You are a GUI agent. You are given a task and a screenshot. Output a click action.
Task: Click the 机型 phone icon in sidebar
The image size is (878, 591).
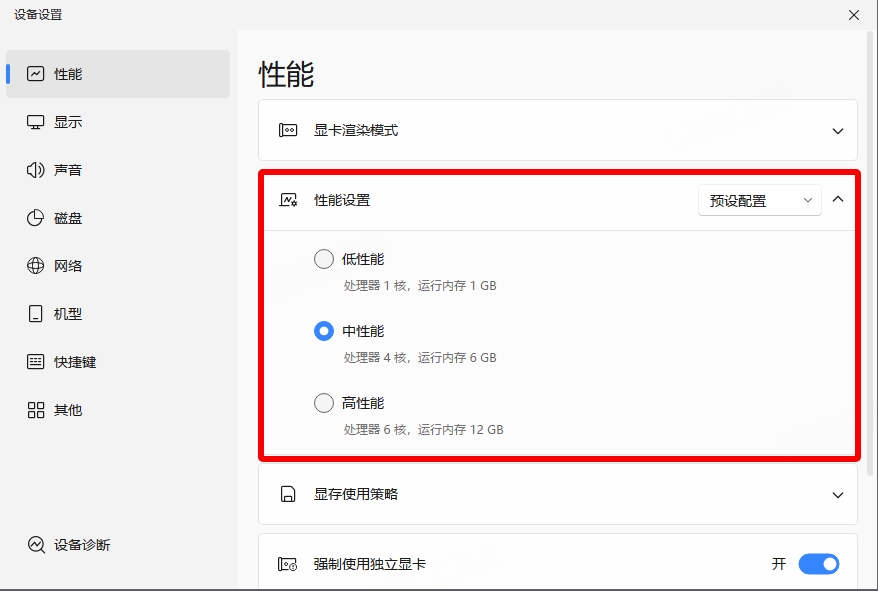click(x=36, y=314)
